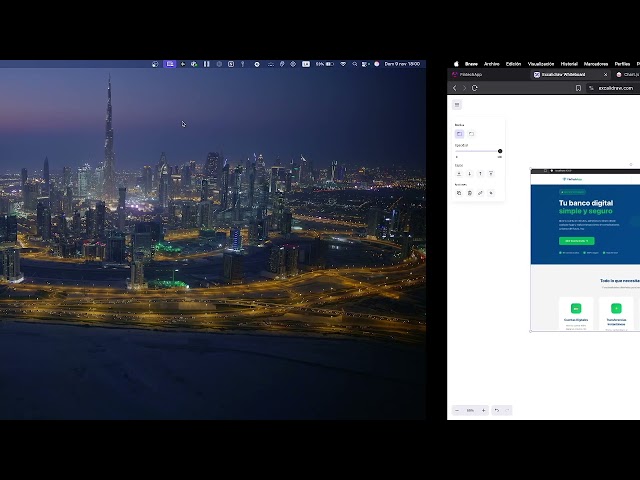Click the 'simple y seguro' green text
Viewport: 640px width, 480px height.
(x=586, y=211)
